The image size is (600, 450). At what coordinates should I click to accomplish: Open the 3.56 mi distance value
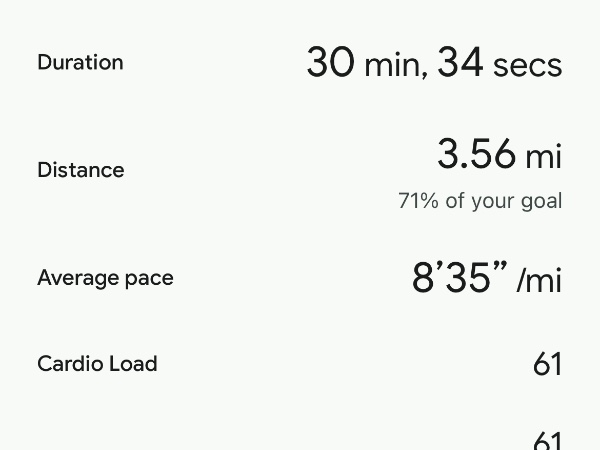coord(499,155)
